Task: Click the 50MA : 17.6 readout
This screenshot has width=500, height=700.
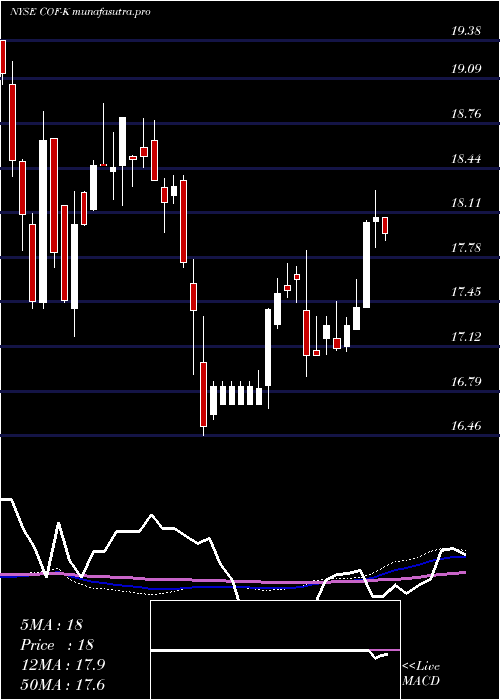Action: tap(62, 685)
